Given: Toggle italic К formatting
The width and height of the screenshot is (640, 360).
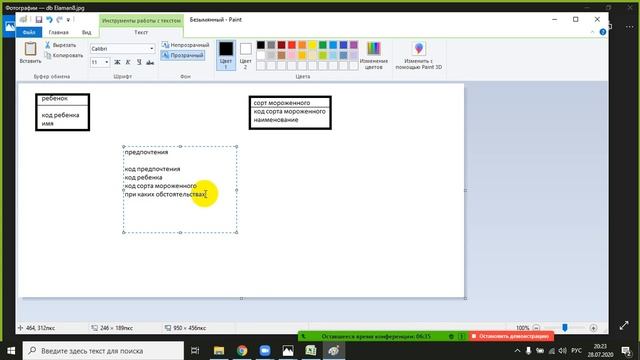Looking at the screenshot, I should coord(128,62).
